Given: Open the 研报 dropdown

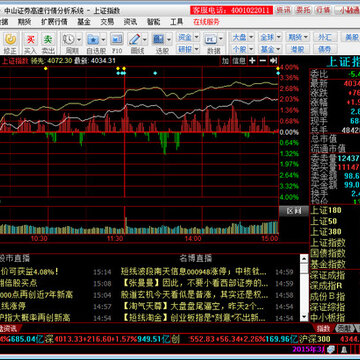Looking at the screenshot, I should 188,49.
